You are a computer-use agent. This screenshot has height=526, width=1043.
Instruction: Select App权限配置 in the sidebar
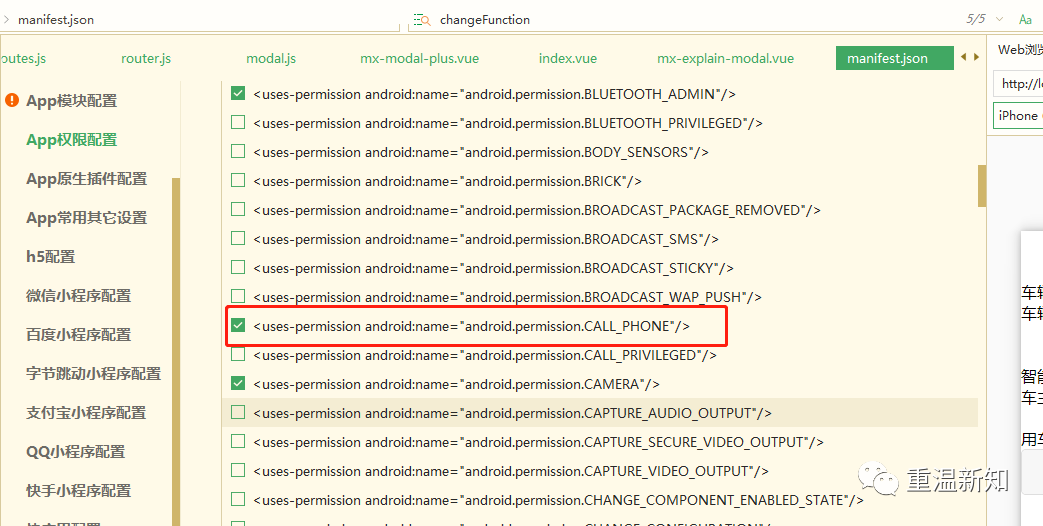(71, 140)
